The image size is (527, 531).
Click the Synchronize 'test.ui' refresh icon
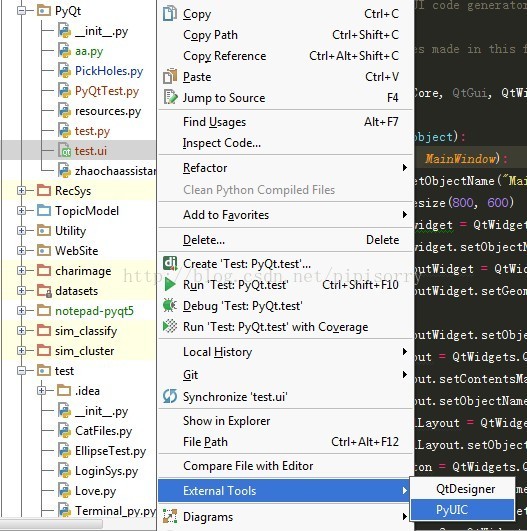[170, 396]
